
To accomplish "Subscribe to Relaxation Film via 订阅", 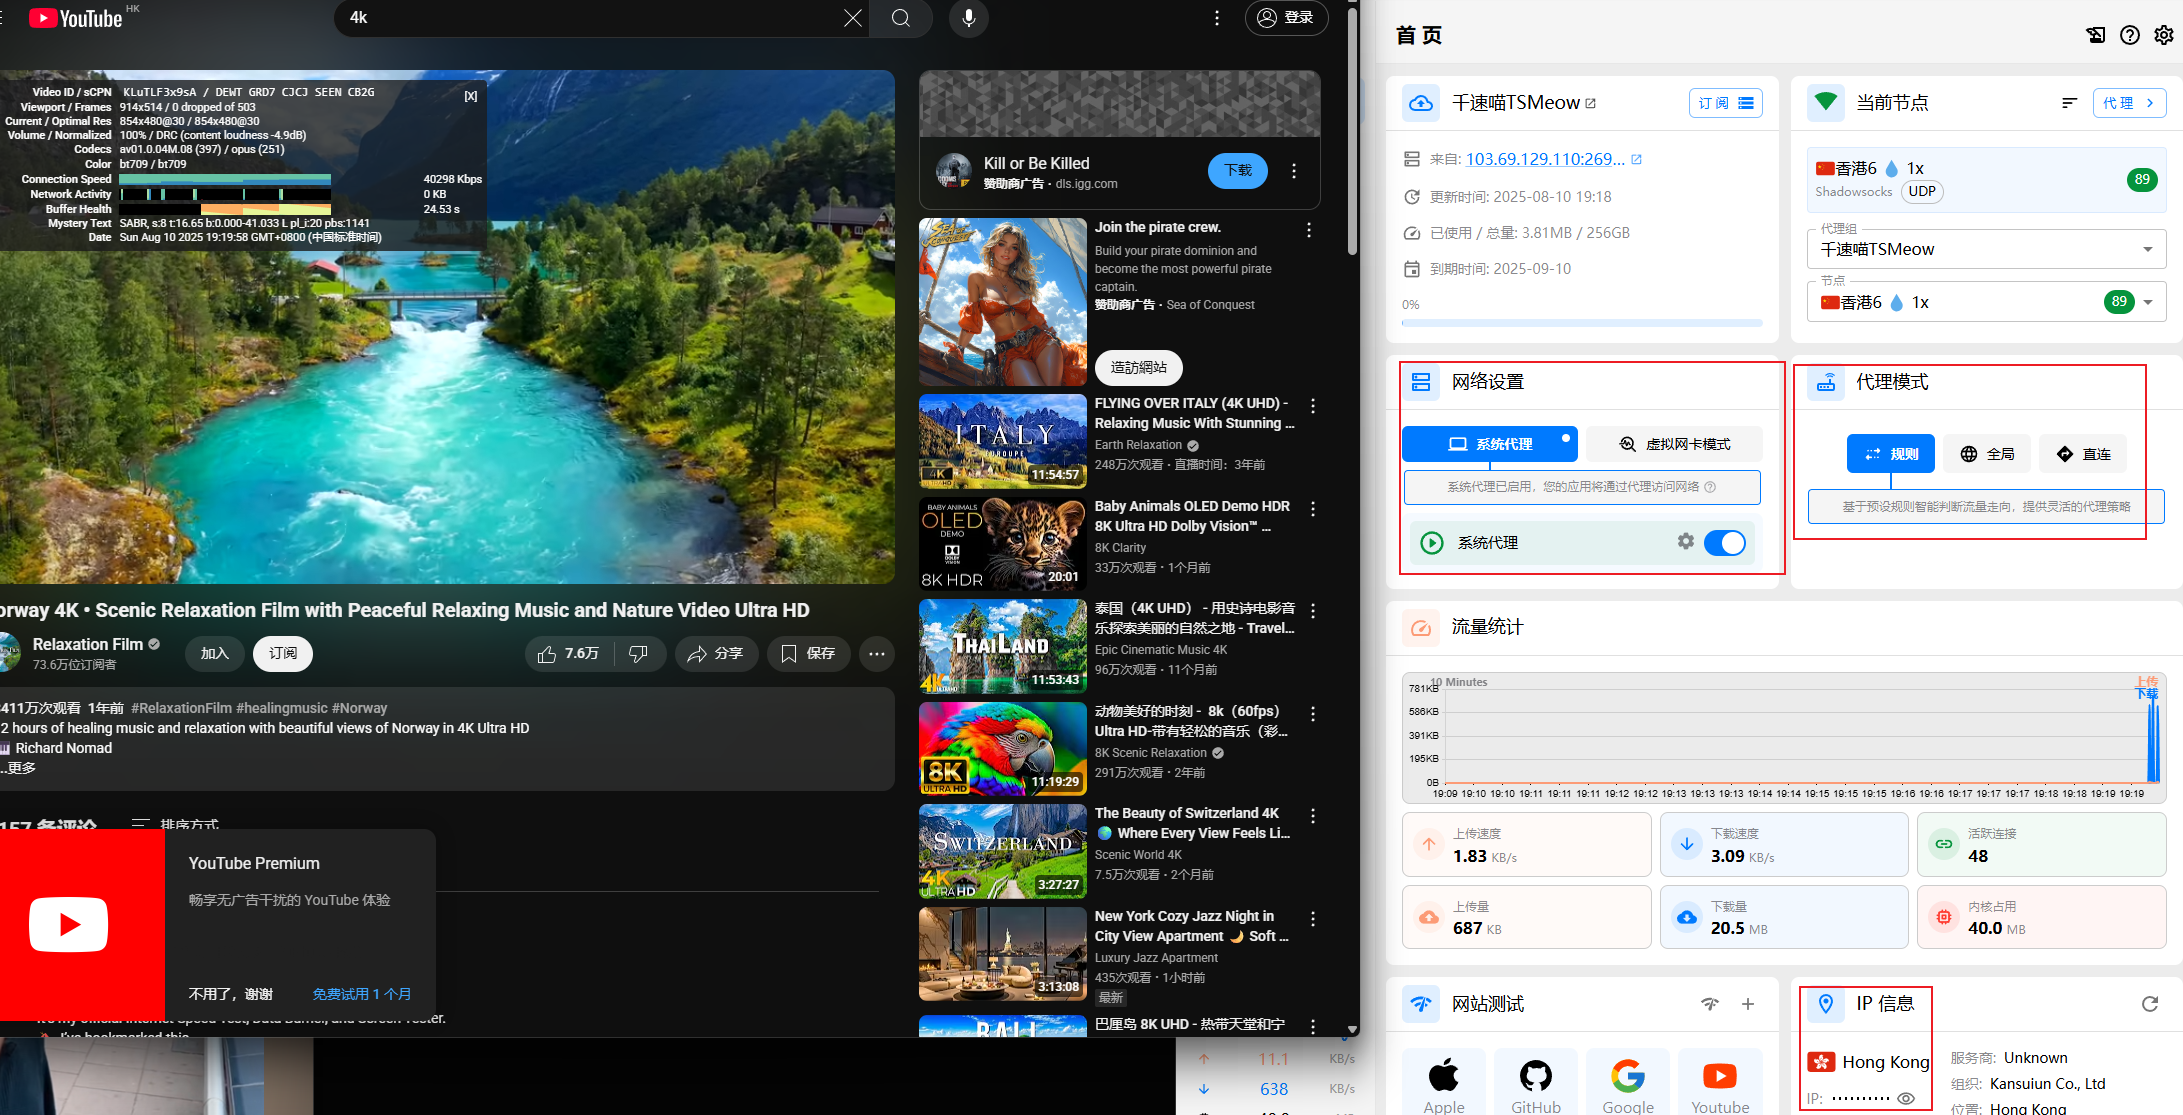I will pos(283,653).
